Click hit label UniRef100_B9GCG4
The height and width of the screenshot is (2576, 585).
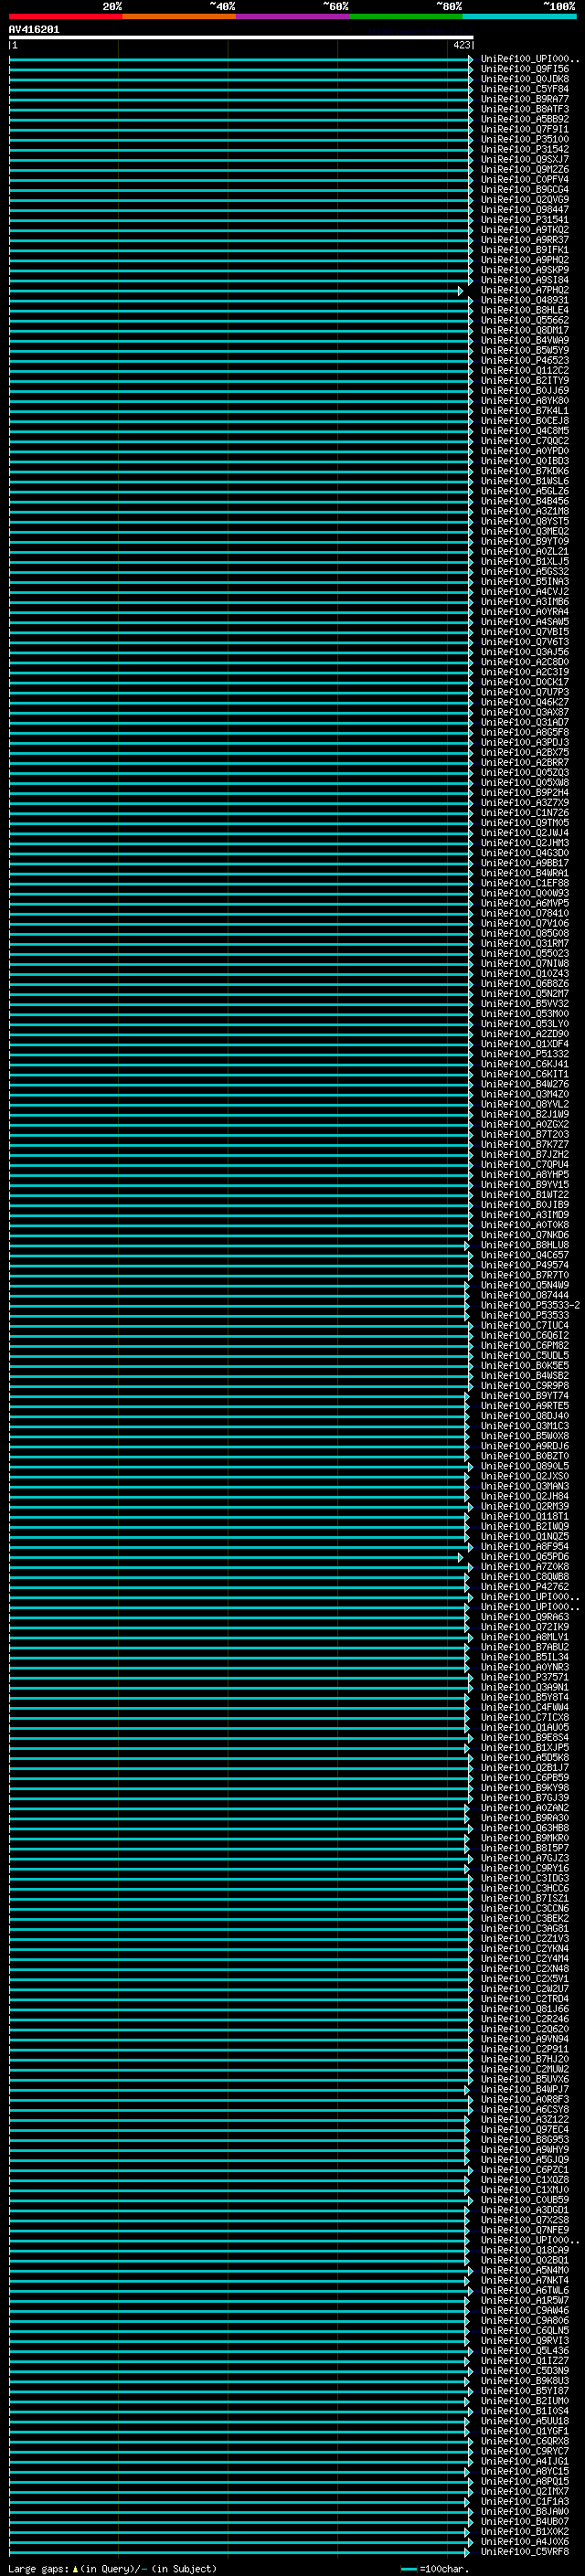click(x=525, y=190)
